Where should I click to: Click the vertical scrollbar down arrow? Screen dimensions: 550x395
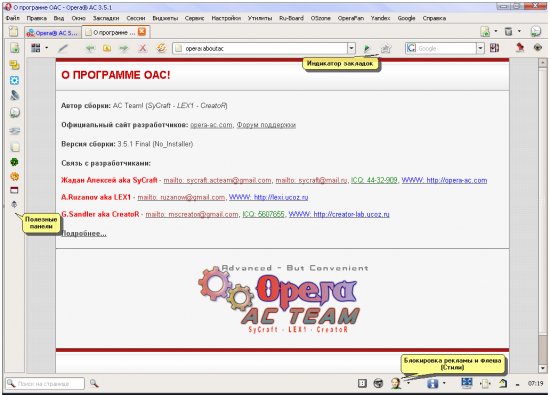(543, 368)
